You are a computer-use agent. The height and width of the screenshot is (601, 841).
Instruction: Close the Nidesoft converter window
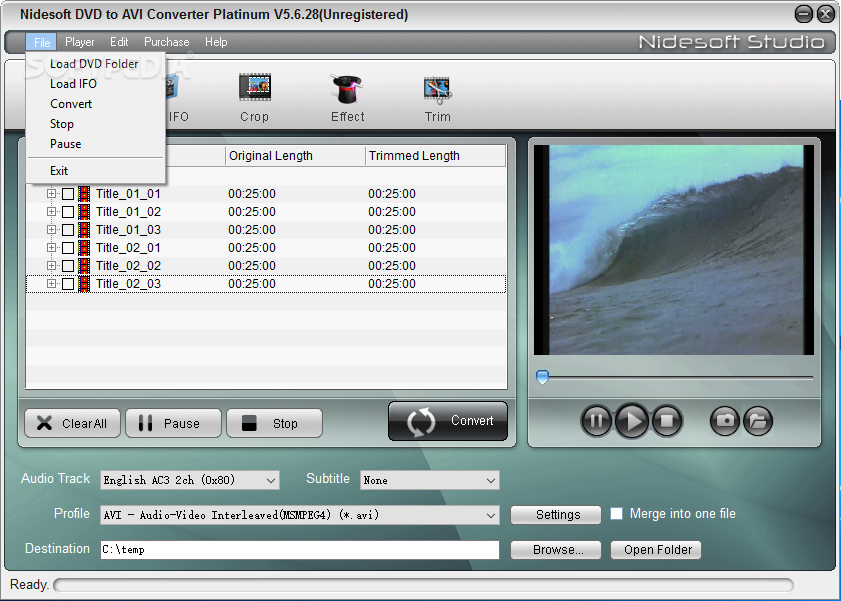825,14
